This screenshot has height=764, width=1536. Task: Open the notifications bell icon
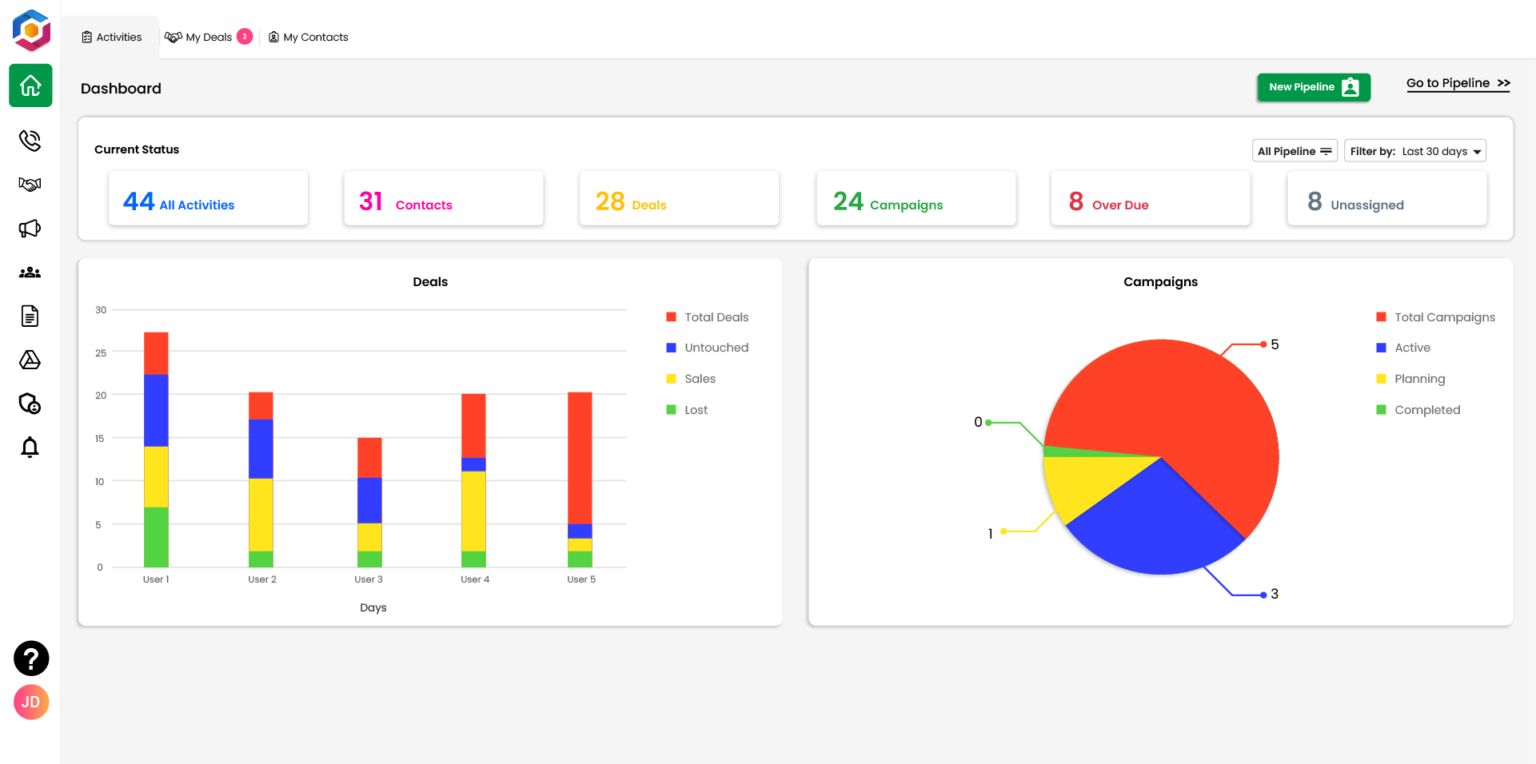tap(30, 447)
